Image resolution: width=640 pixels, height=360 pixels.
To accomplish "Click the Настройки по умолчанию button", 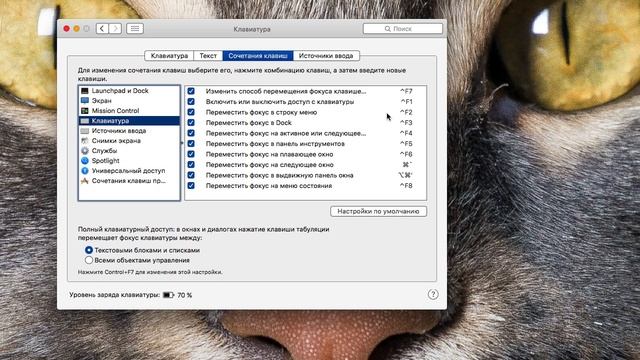I will point(378,211).
